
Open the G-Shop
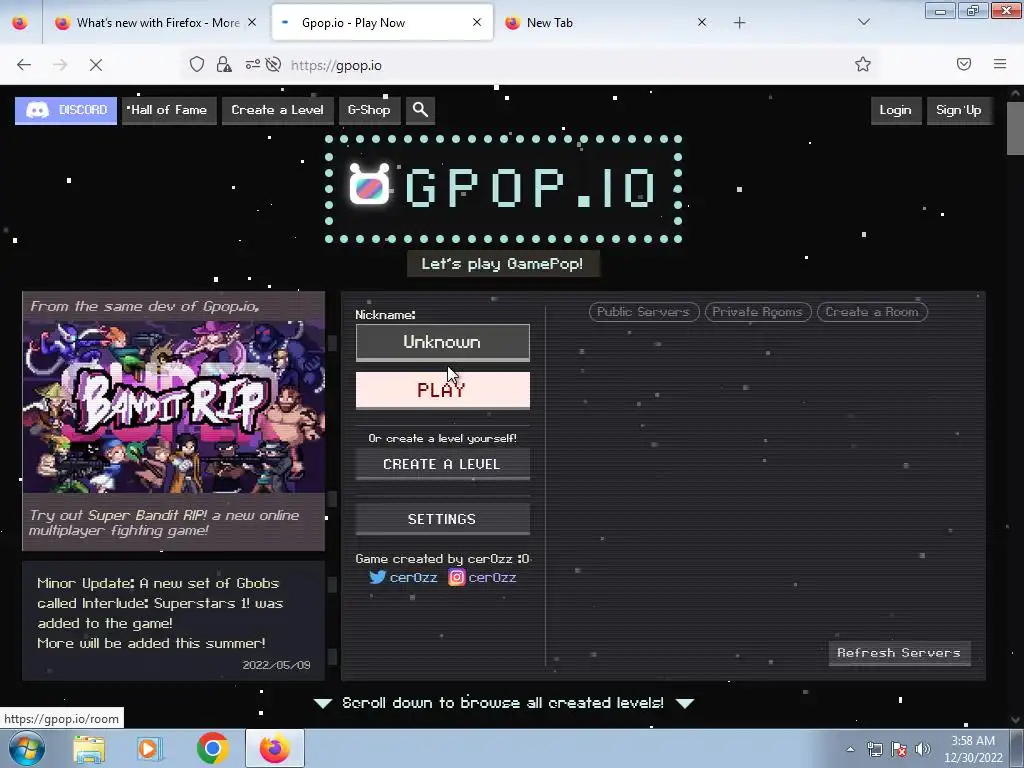pyautogui.click(x=369, y=110)
